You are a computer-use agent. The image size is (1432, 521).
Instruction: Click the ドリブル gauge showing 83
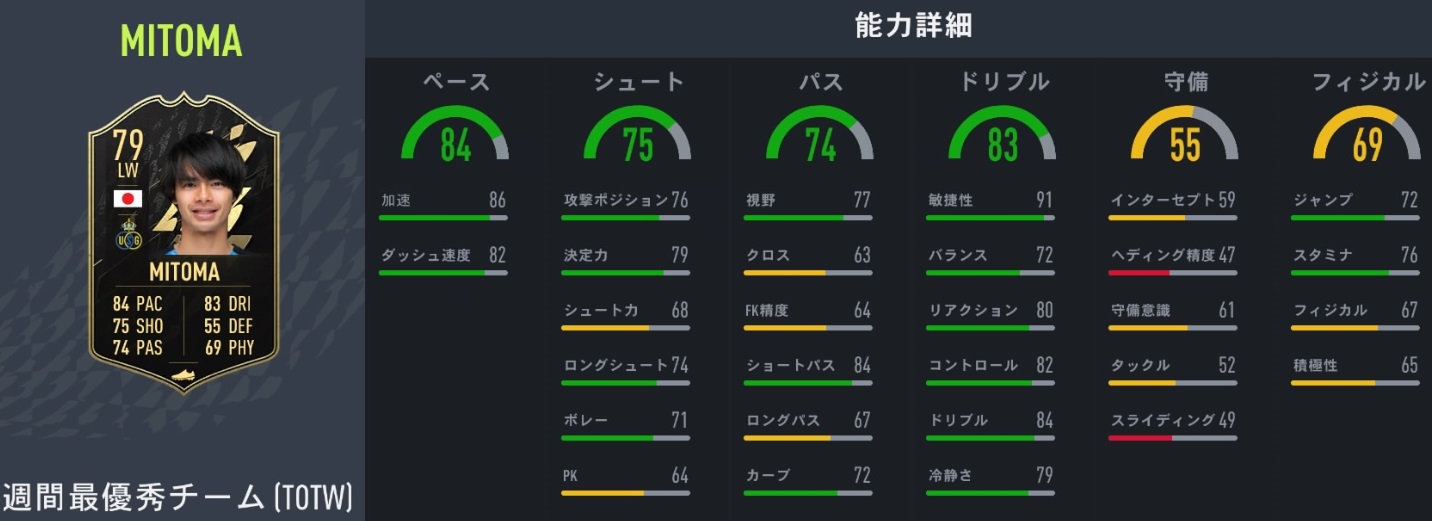point(1002,137)
